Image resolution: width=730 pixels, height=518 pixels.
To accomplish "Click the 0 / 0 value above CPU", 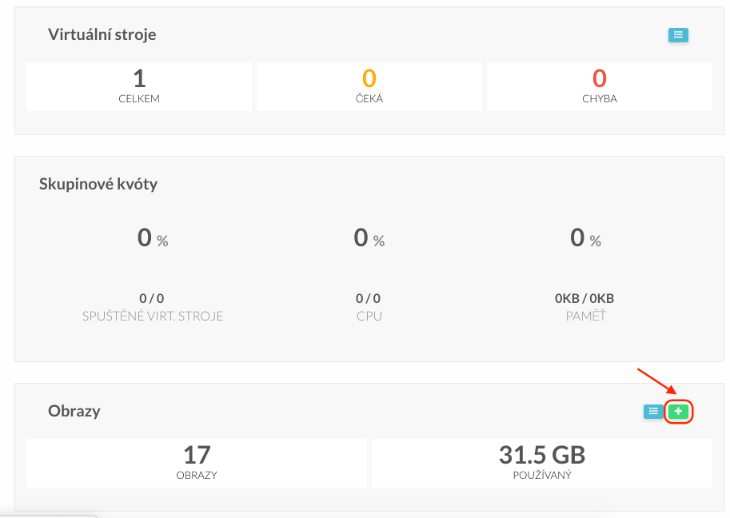I will click(368, 298).
